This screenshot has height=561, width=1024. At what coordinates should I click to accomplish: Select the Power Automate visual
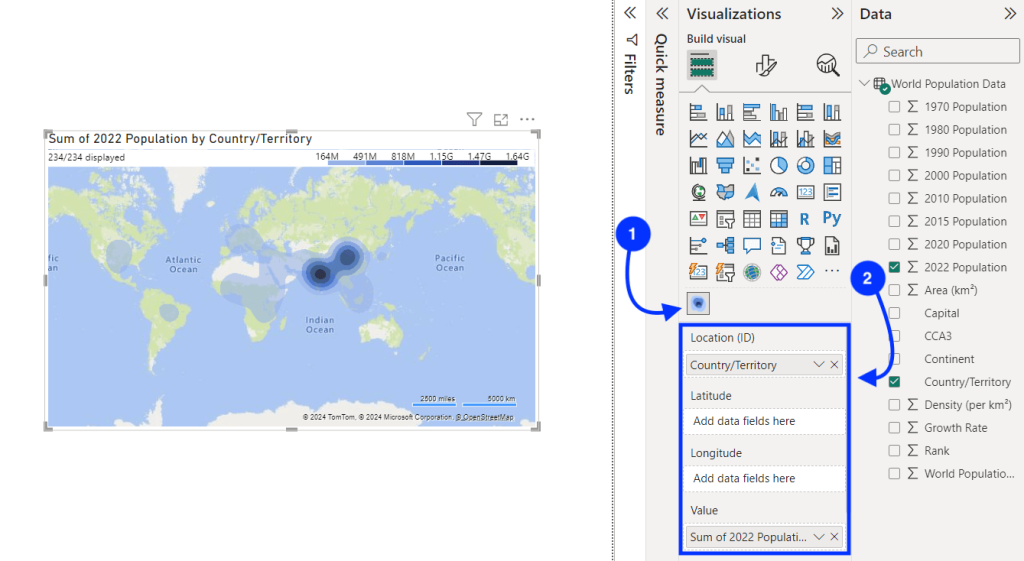click(x=805, y=272)
